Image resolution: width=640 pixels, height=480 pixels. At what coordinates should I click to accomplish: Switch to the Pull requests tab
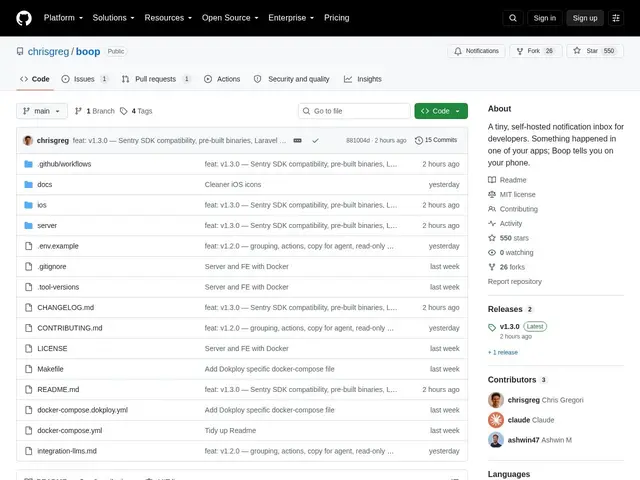pyautogui.click(x=156, y=79)
